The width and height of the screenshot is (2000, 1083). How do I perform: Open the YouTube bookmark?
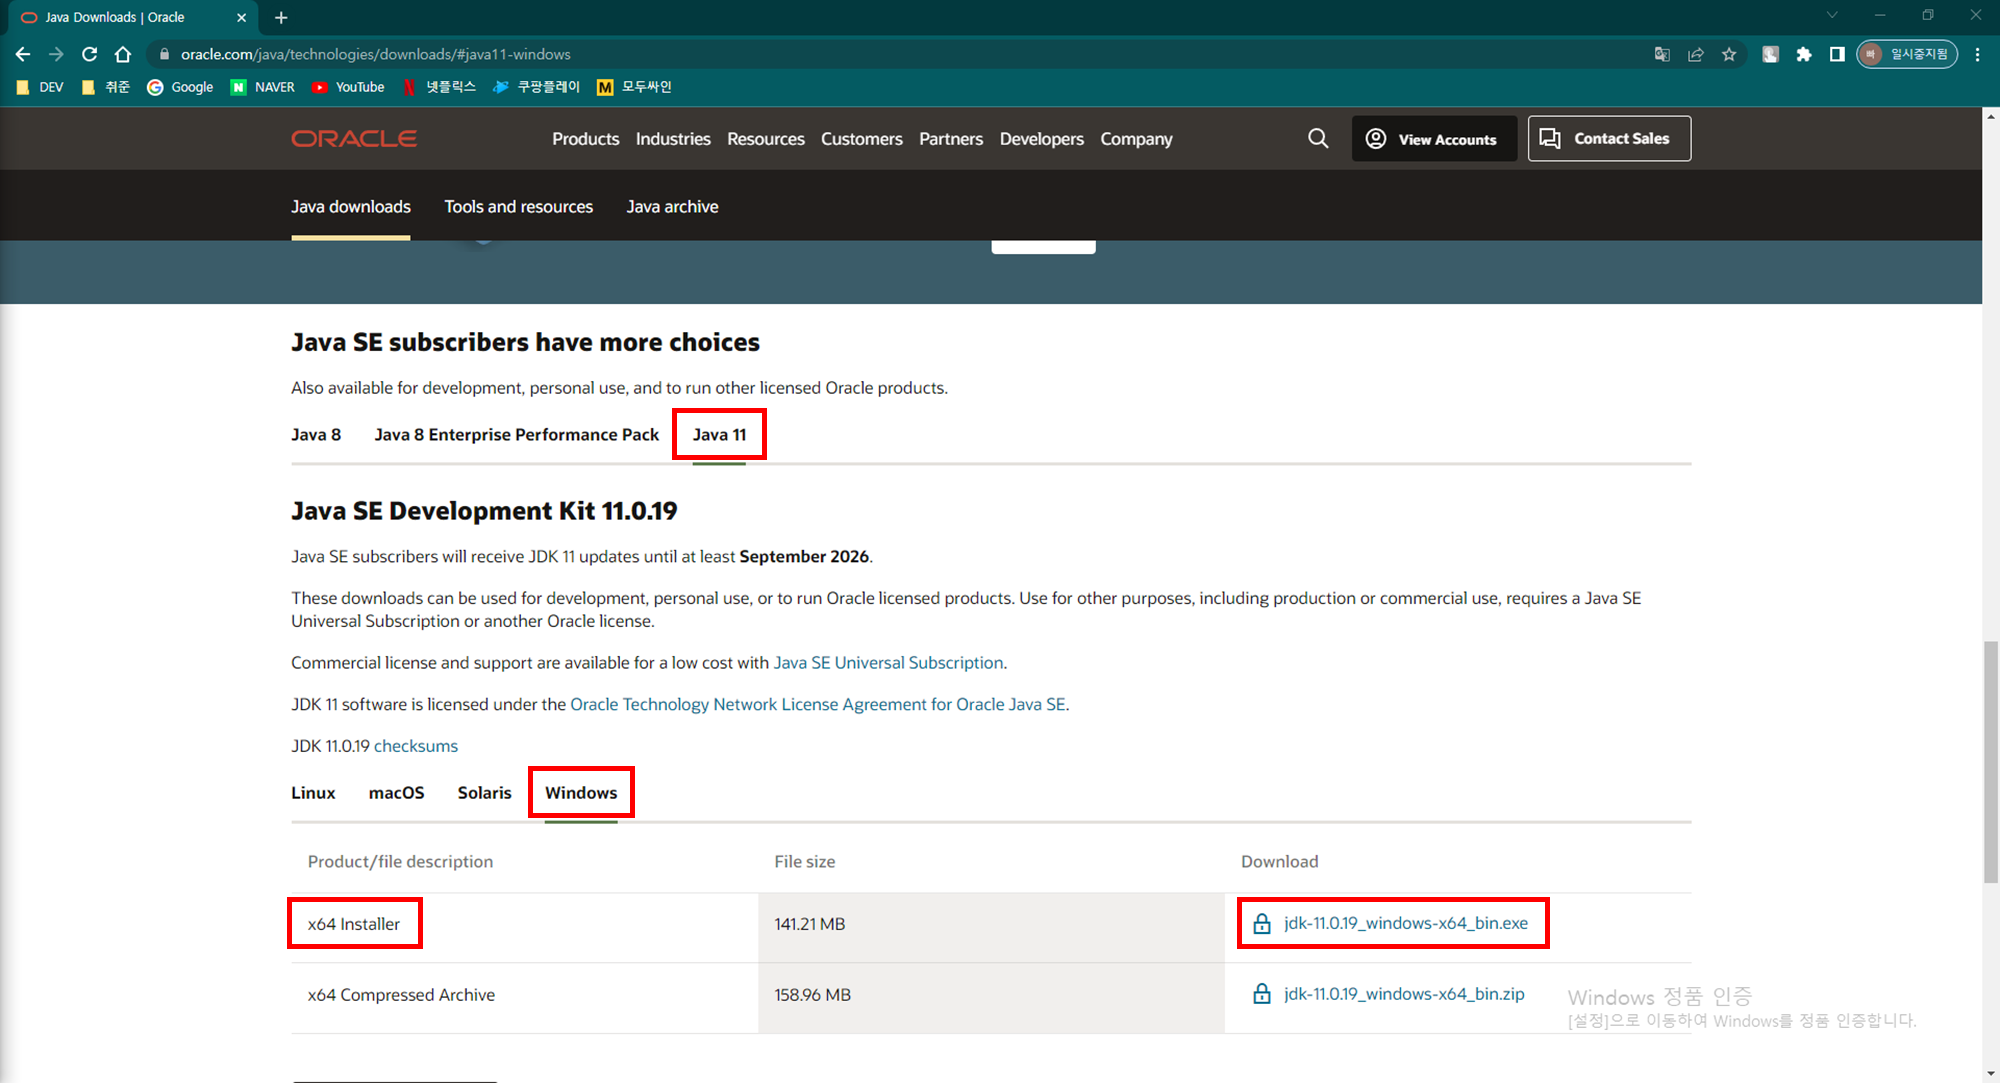348,87
